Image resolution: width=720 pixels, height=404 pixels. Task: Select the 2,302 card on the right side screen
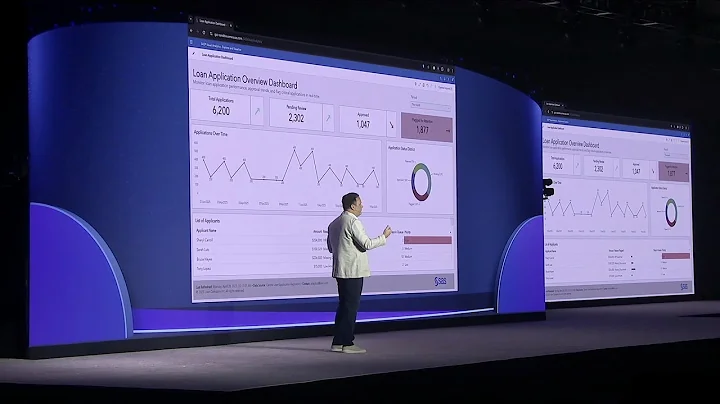598,167
